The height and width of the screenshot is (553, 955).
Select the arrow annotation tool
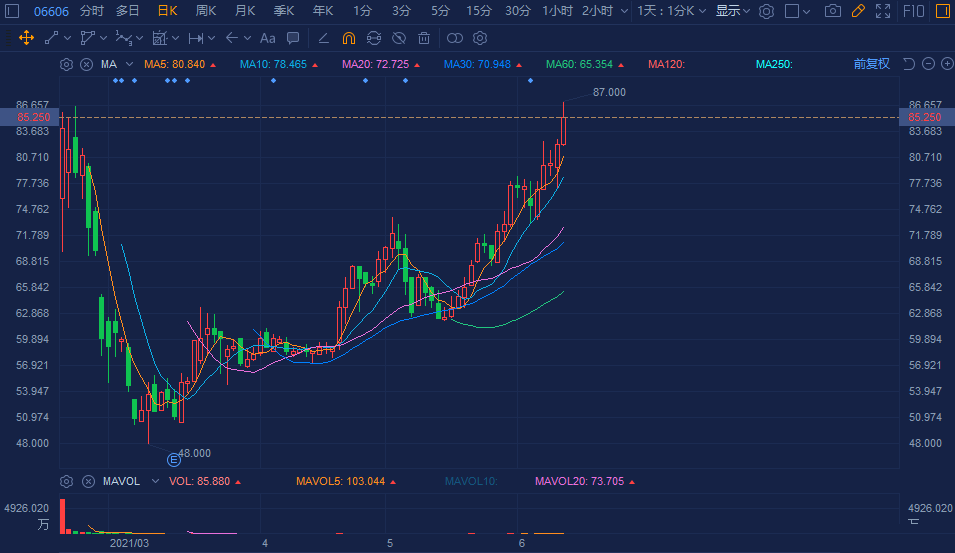pyautogui.click(x=231, y=38)
